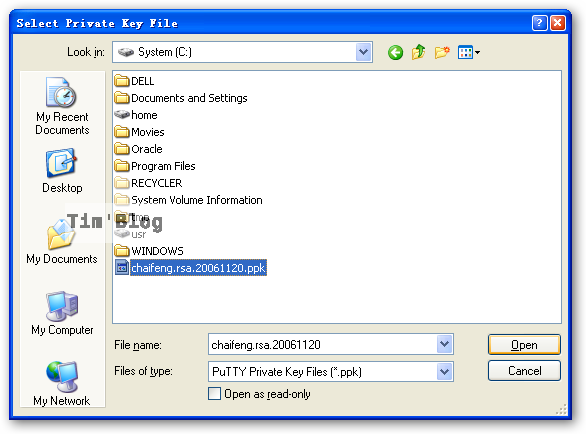
Task: Select the Program Files folder
Action: tap(155, 166)
